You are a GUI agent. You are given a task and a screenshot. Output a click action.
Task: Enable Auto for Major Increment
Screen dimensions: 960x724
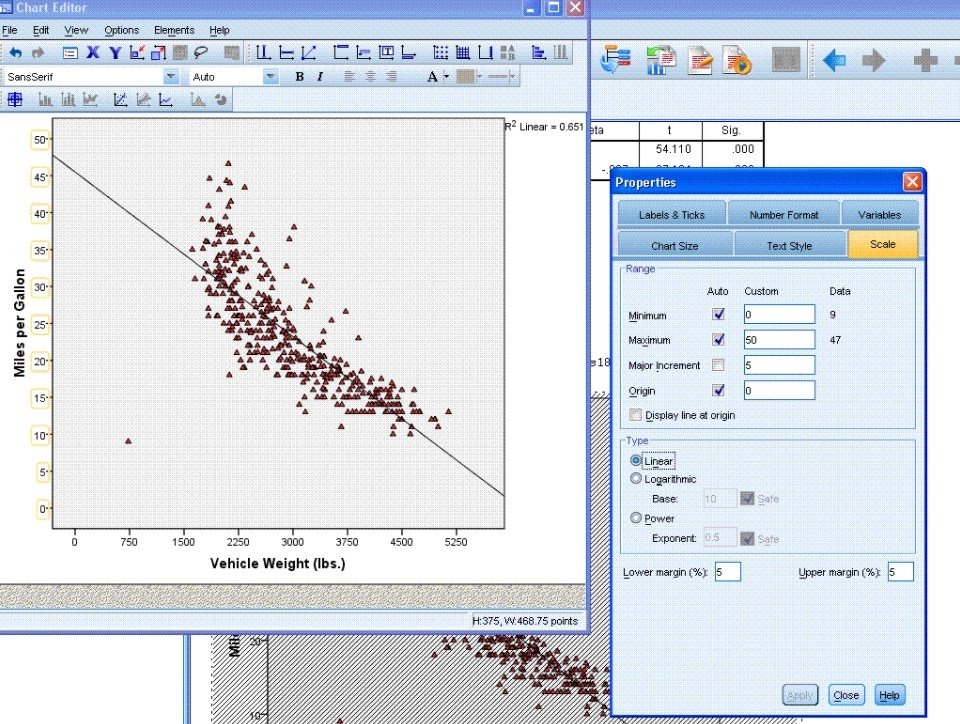(x=718, y=364)
